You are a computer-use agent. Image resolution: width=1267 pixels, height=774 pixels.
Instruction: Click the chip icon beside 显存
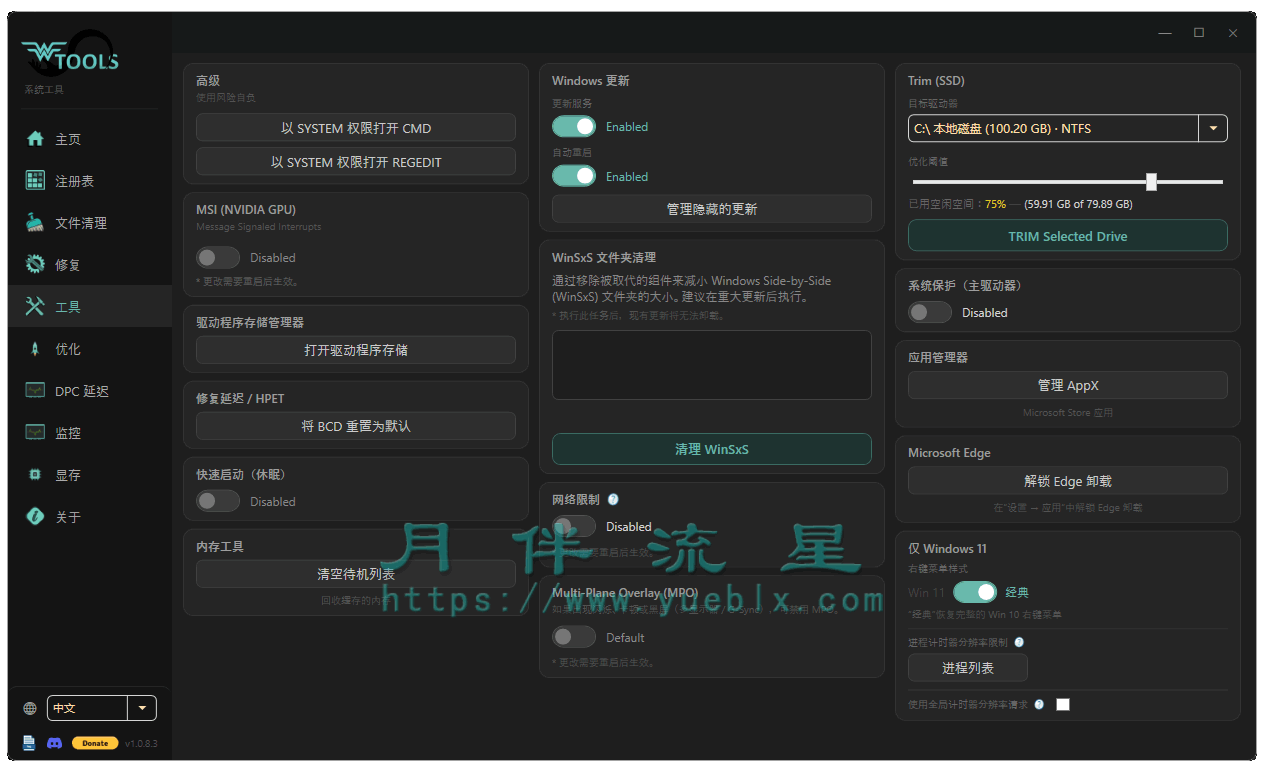pyautogui.click(x=35, y=475)
